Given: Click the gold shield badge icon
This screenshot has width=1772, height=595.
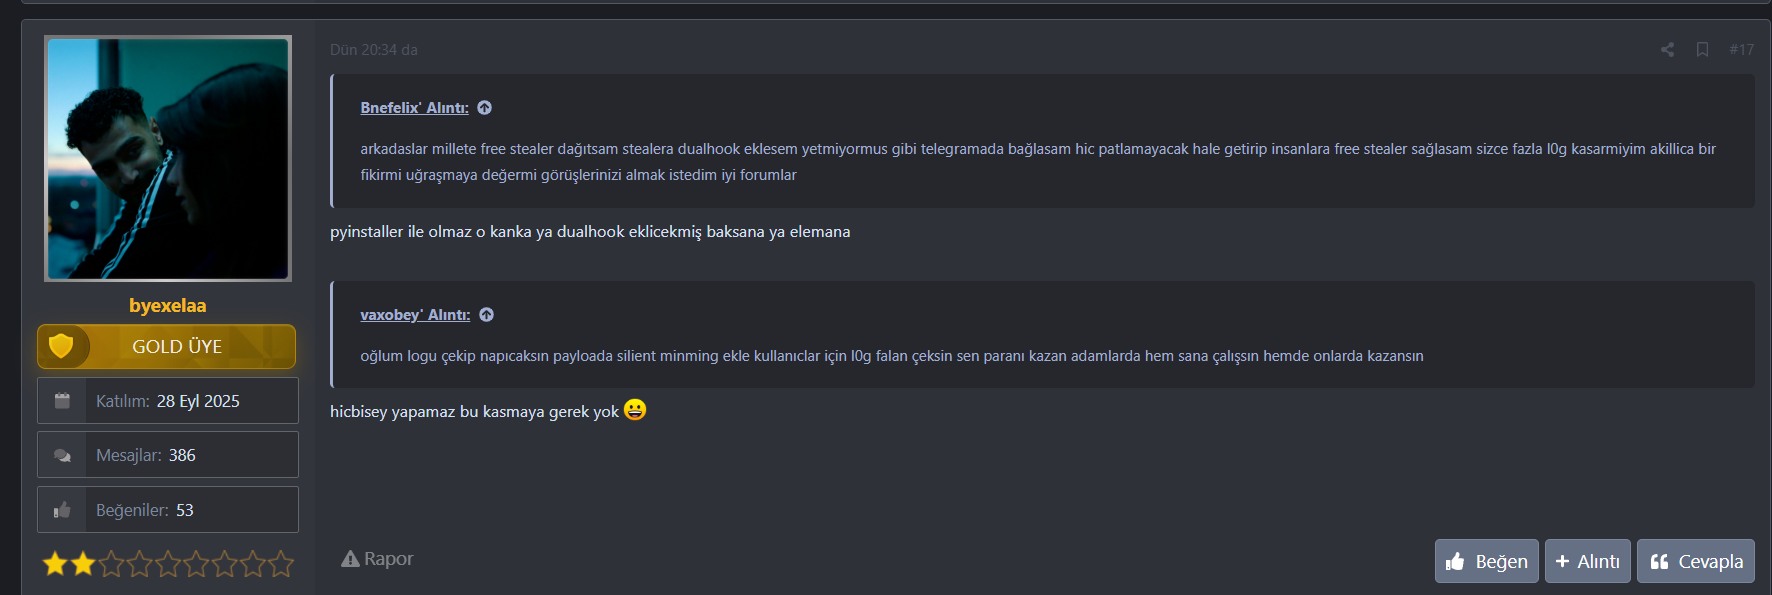Looking at the screenshot, I should (x=61, y=346).
